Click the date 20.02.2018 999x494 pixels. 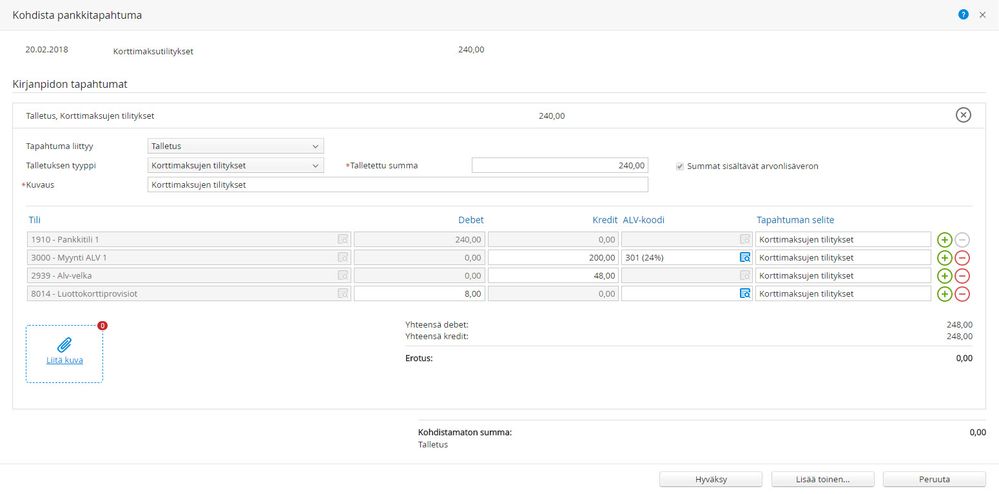pyautogui.click(x=47, y=49)
